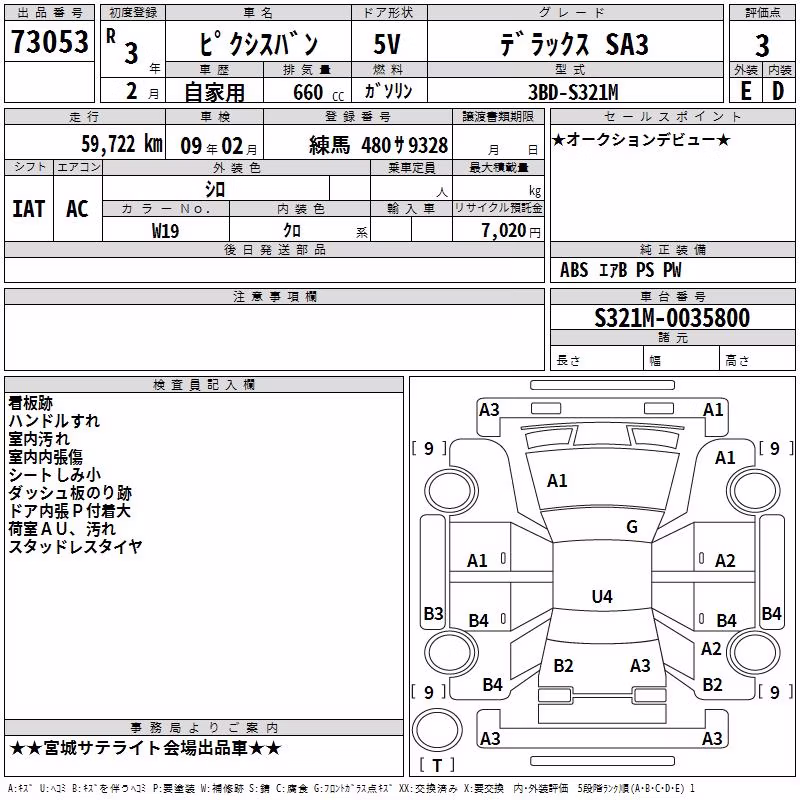The image size is (800, 800).
Task: Click the recycle deposit 7,020円
Action: [x=511, y=231]
